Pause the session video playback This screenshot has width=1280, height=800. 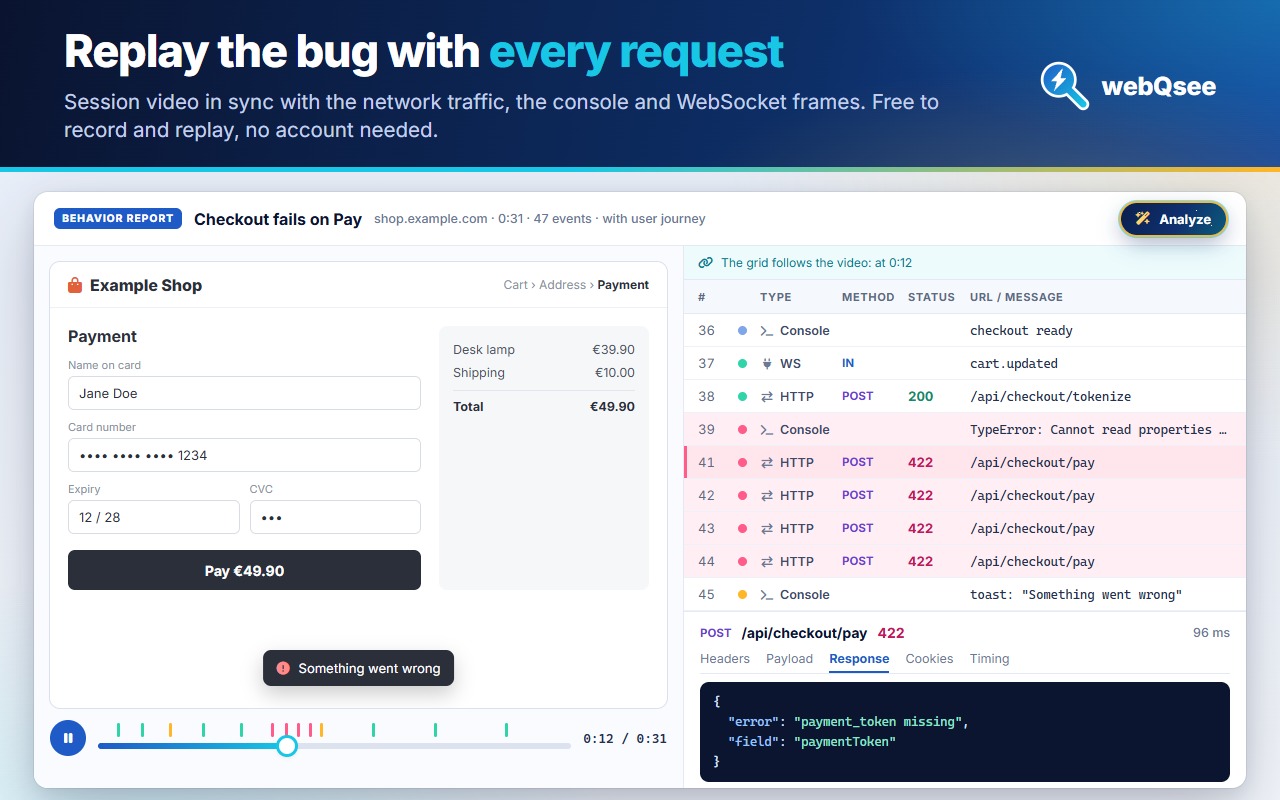pos(68,738)
